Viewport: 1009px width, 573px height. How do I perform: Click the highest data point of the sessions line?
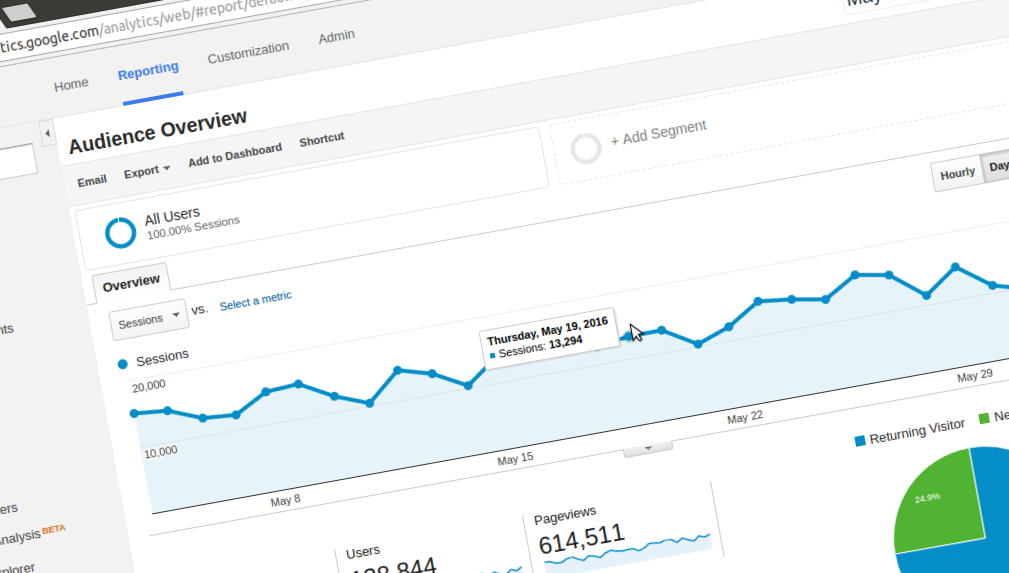coord(955,267)
